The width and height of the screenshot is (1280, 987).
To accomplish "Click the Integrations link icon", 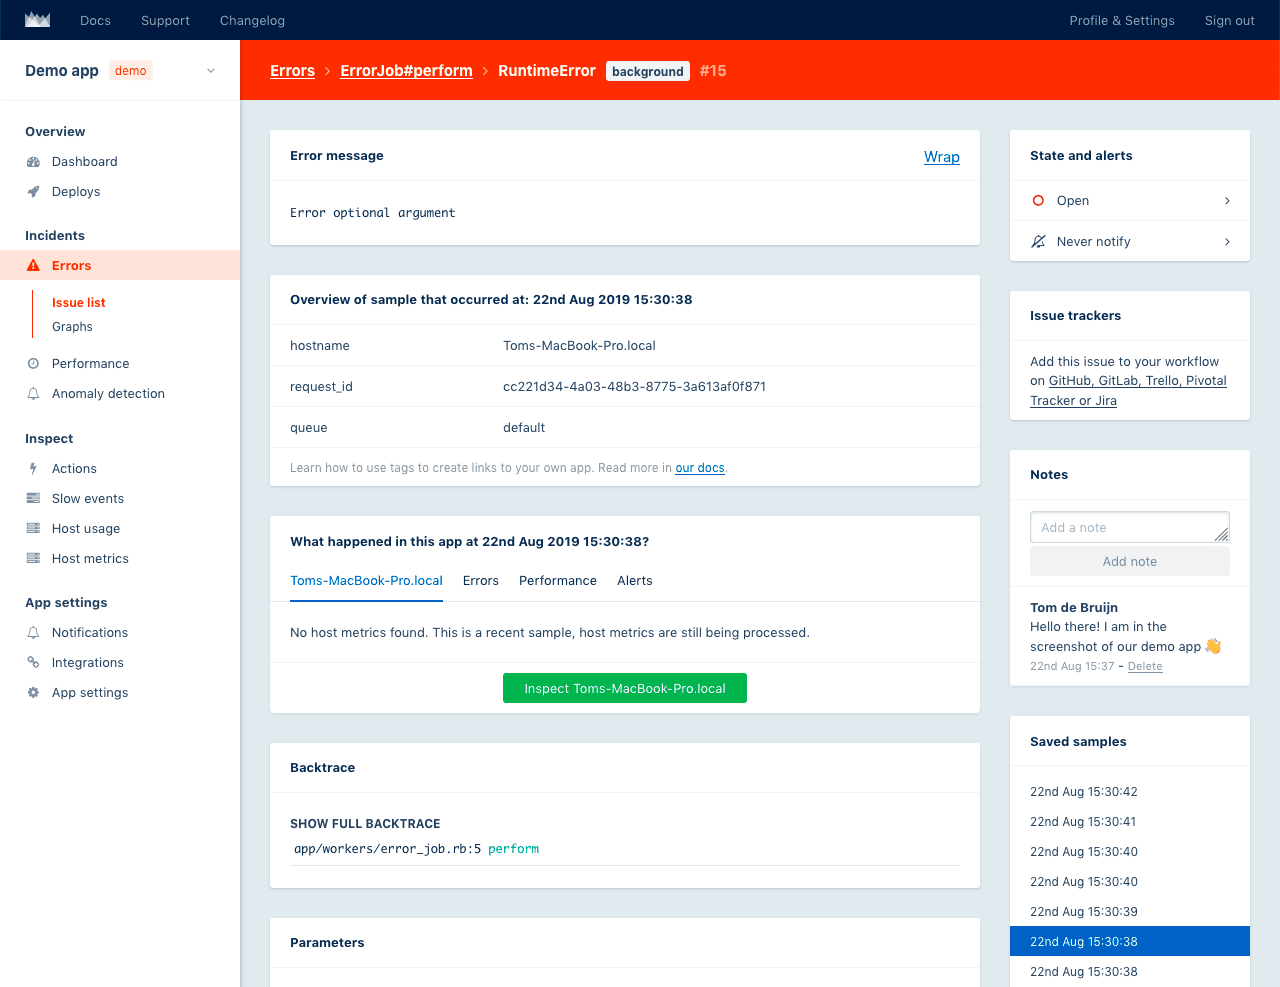I will tap(33, 663).
